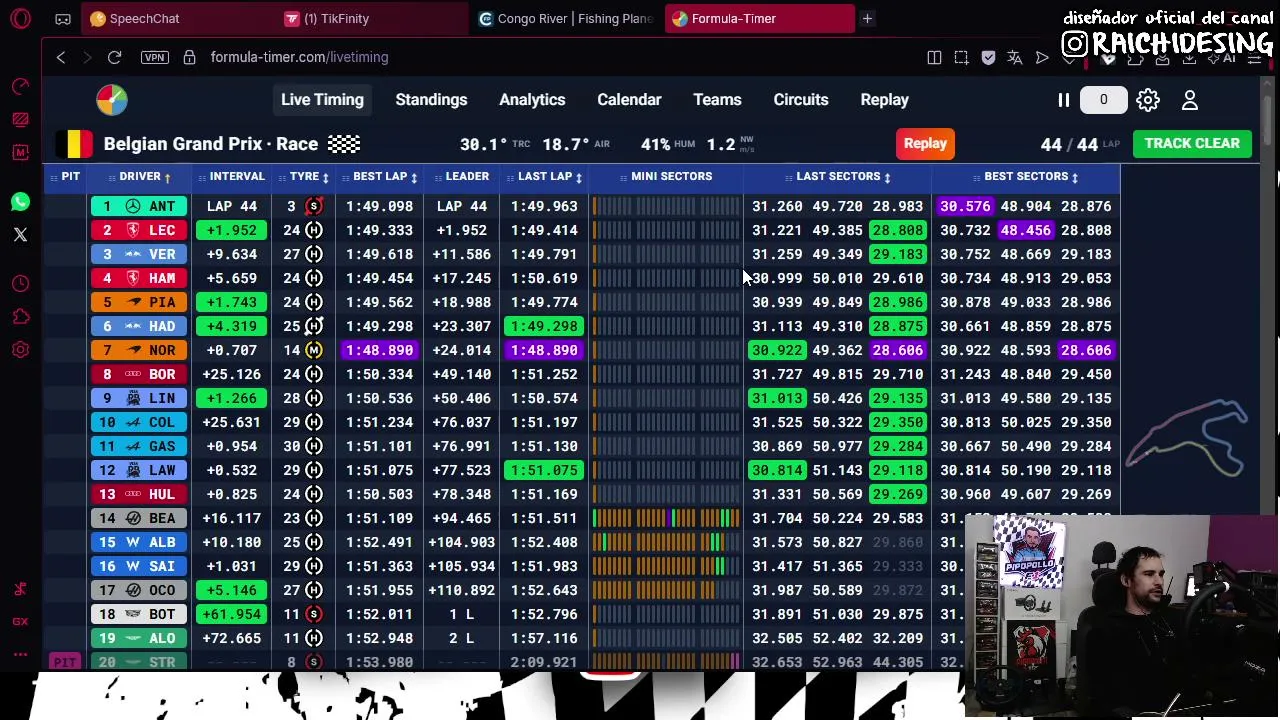1280x720 pixels.
Task: Open the page translate icon
Action: pos(1015,58)
